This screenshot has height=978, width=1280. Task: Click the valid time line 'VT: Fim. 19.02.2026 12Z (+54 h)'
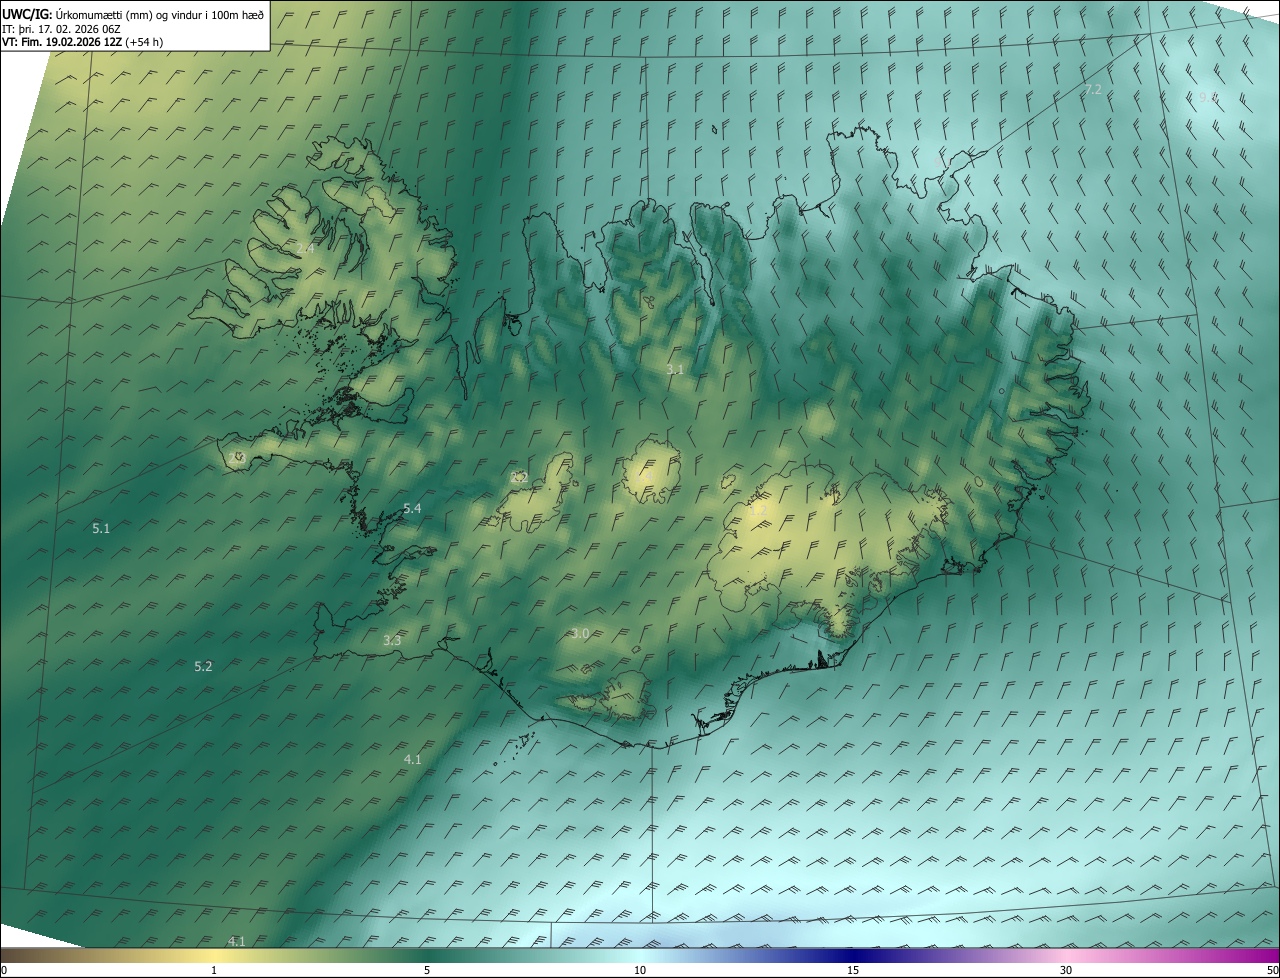point(83,42)
